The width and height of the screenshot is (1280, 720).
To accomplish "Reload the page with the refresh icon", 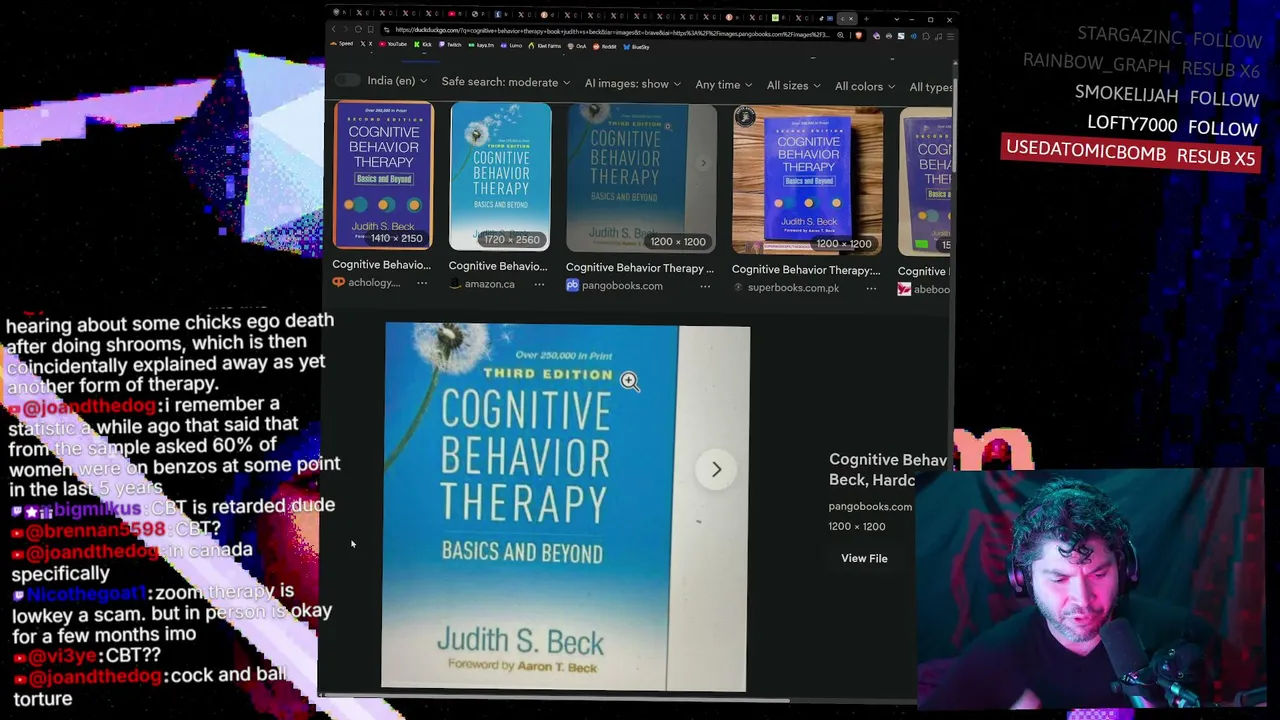I will [358, 31].
